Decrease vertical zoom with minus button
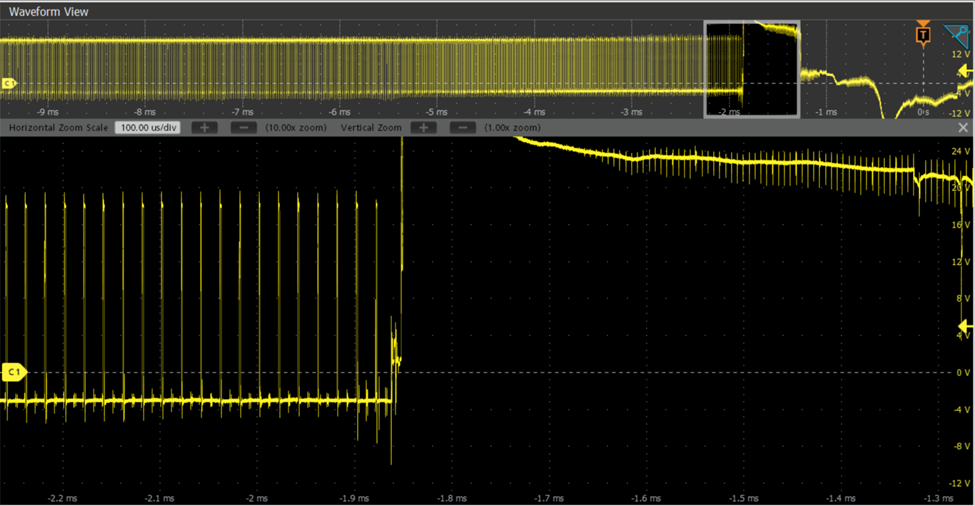This screenshot has width=975, height=506. point(463,127)
